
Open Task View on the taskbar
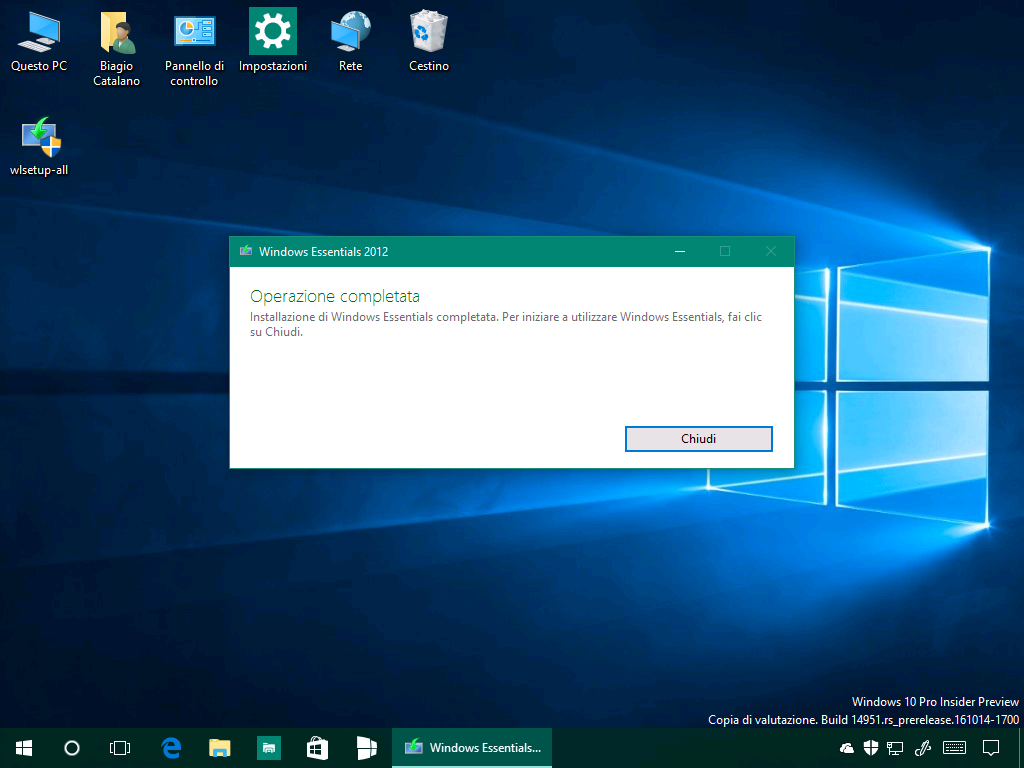pos(120,748)
